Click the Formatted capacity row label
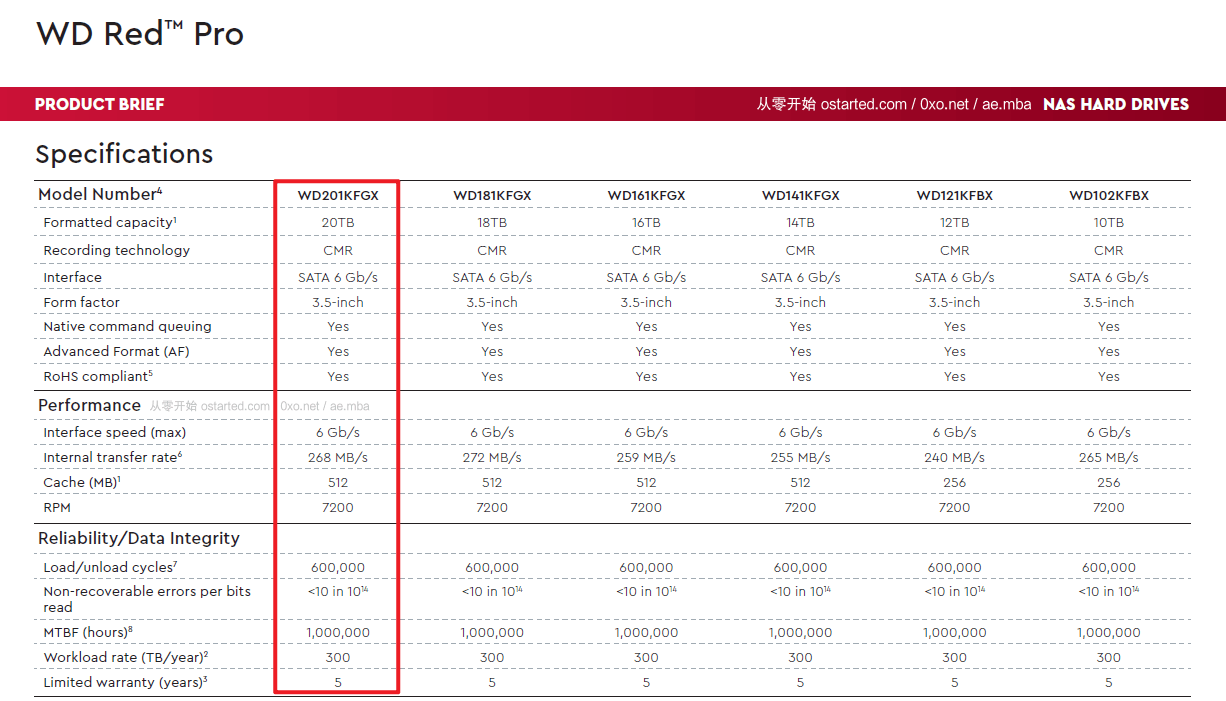Image resolution: width=1226 pixels, height=701 pixels. 110,222
